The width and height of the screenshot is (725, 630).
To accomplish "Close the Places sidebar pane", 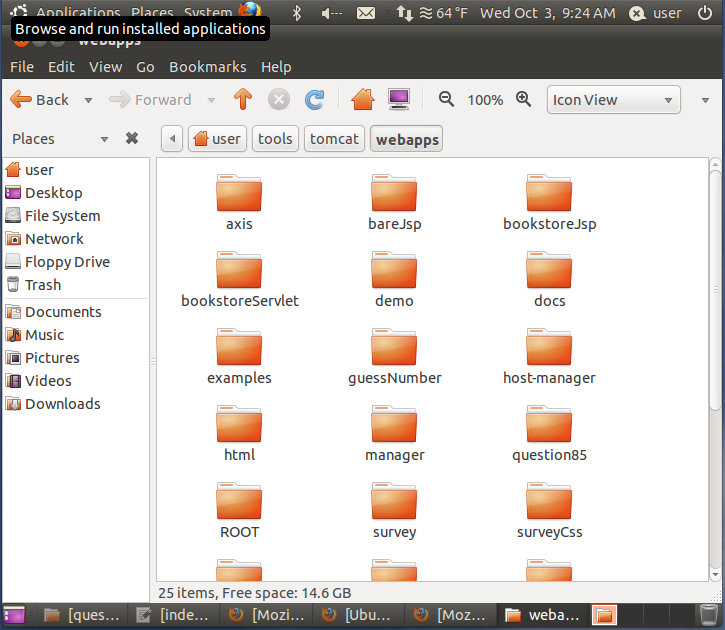I will [131, 138].
